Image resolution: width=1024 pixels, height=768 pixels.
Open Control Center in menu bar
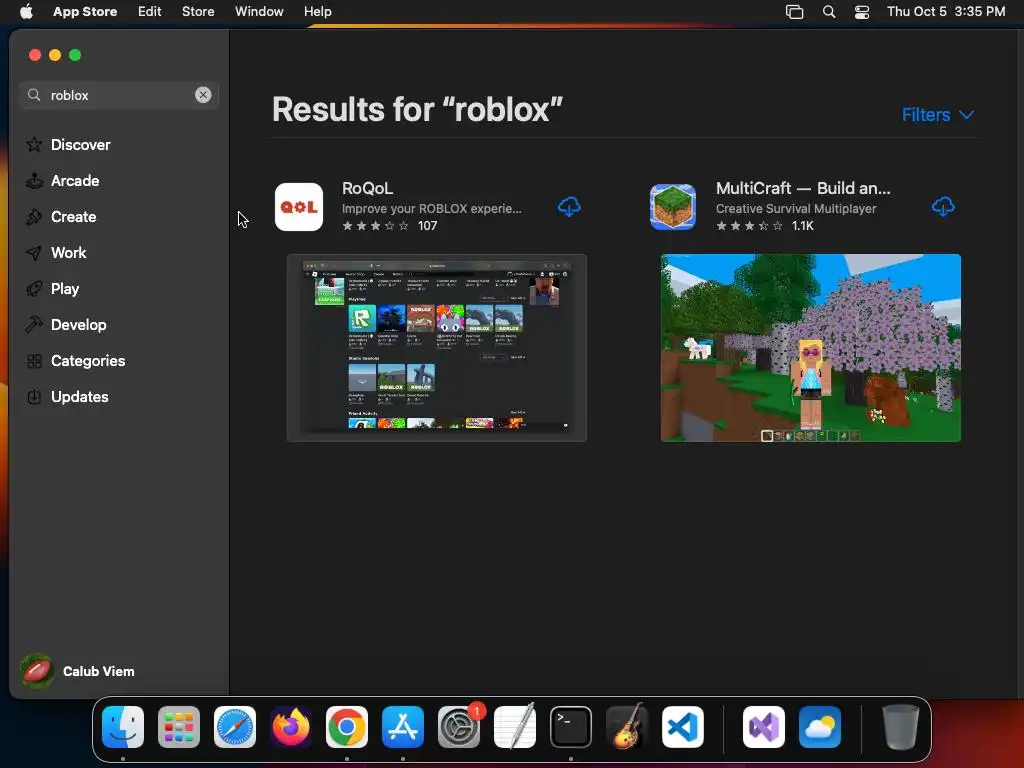pyautogui.click(x=862, y=11)
